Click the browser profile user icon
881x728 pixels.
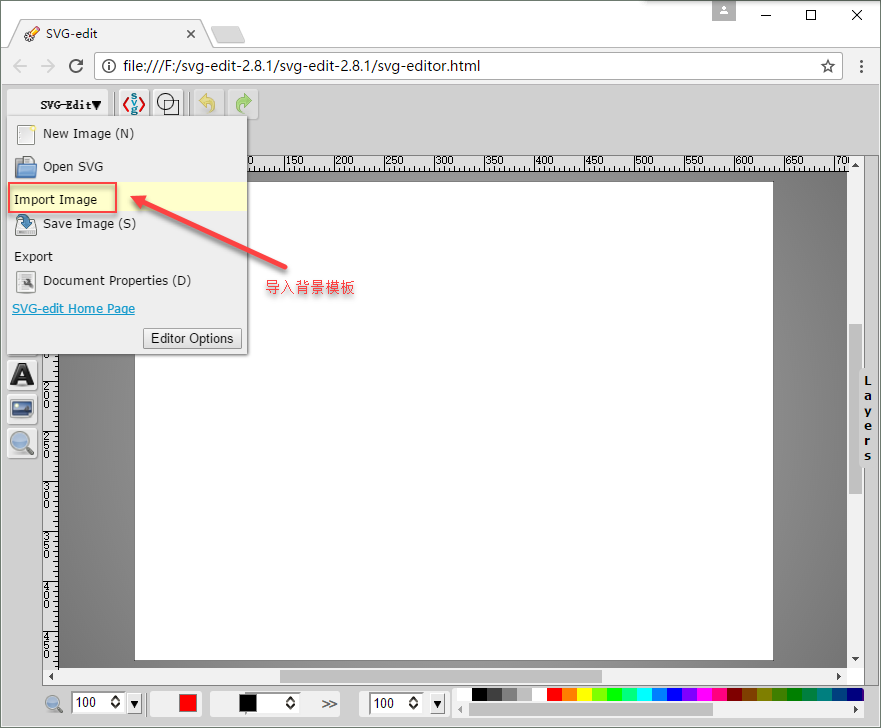coord(724,11)
